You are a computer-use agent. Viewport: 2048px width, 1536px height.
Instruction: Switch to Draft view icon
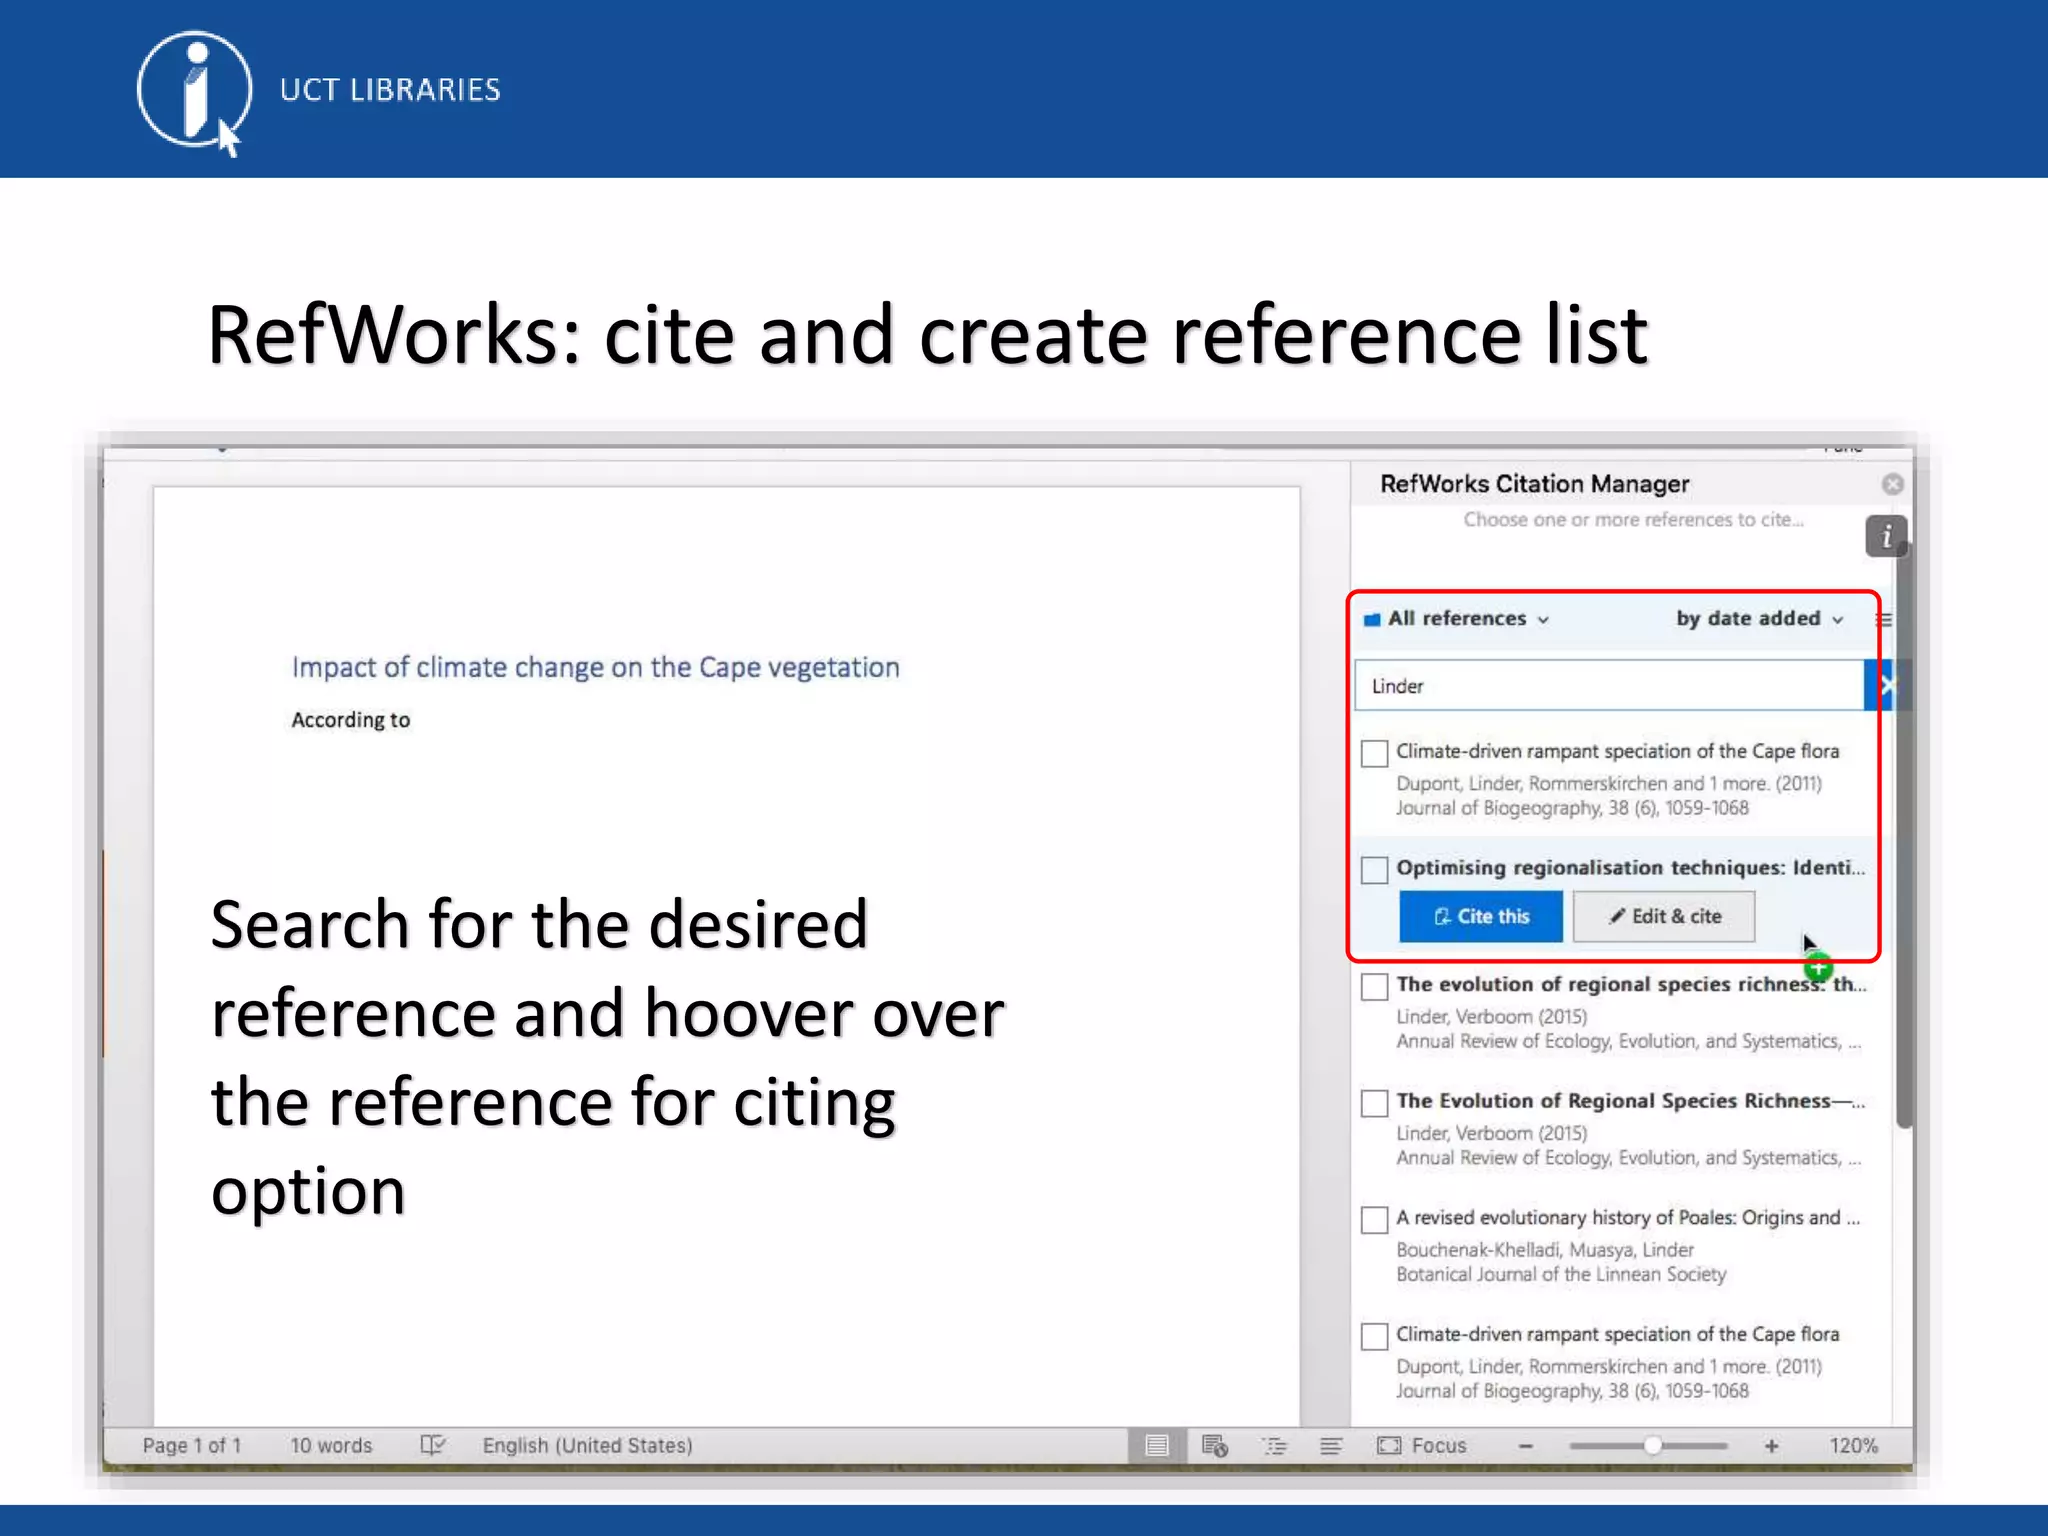(x=1331, y=1445)
